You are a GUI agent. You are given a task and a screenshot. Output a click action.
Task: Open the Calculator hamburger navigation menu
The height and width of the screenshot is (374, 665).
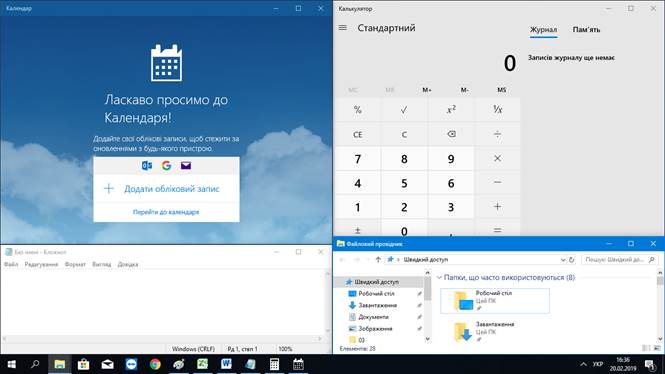click(343, 28)
